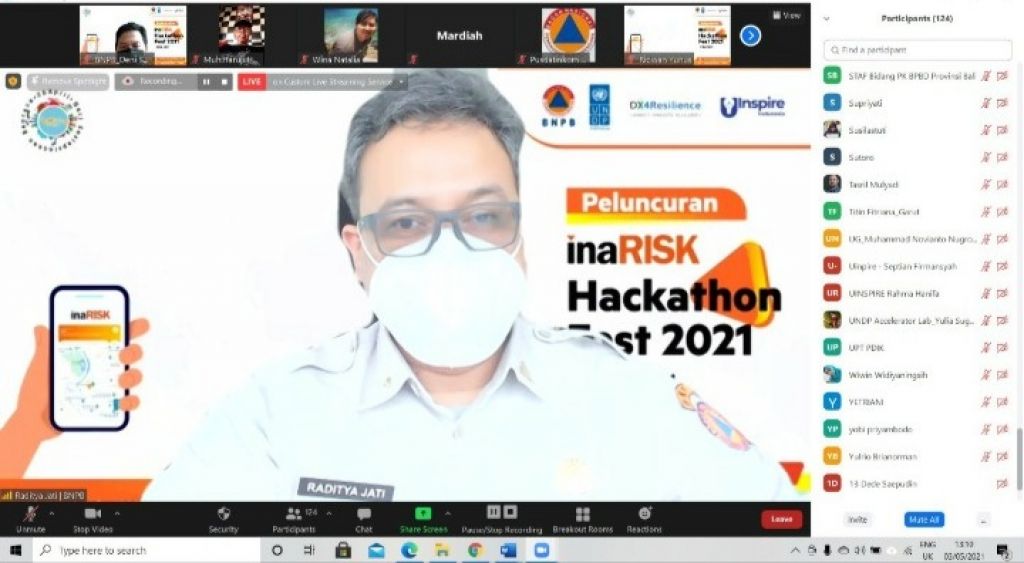Click the encryption shield icon at top-left

click(x=13, y=81)
